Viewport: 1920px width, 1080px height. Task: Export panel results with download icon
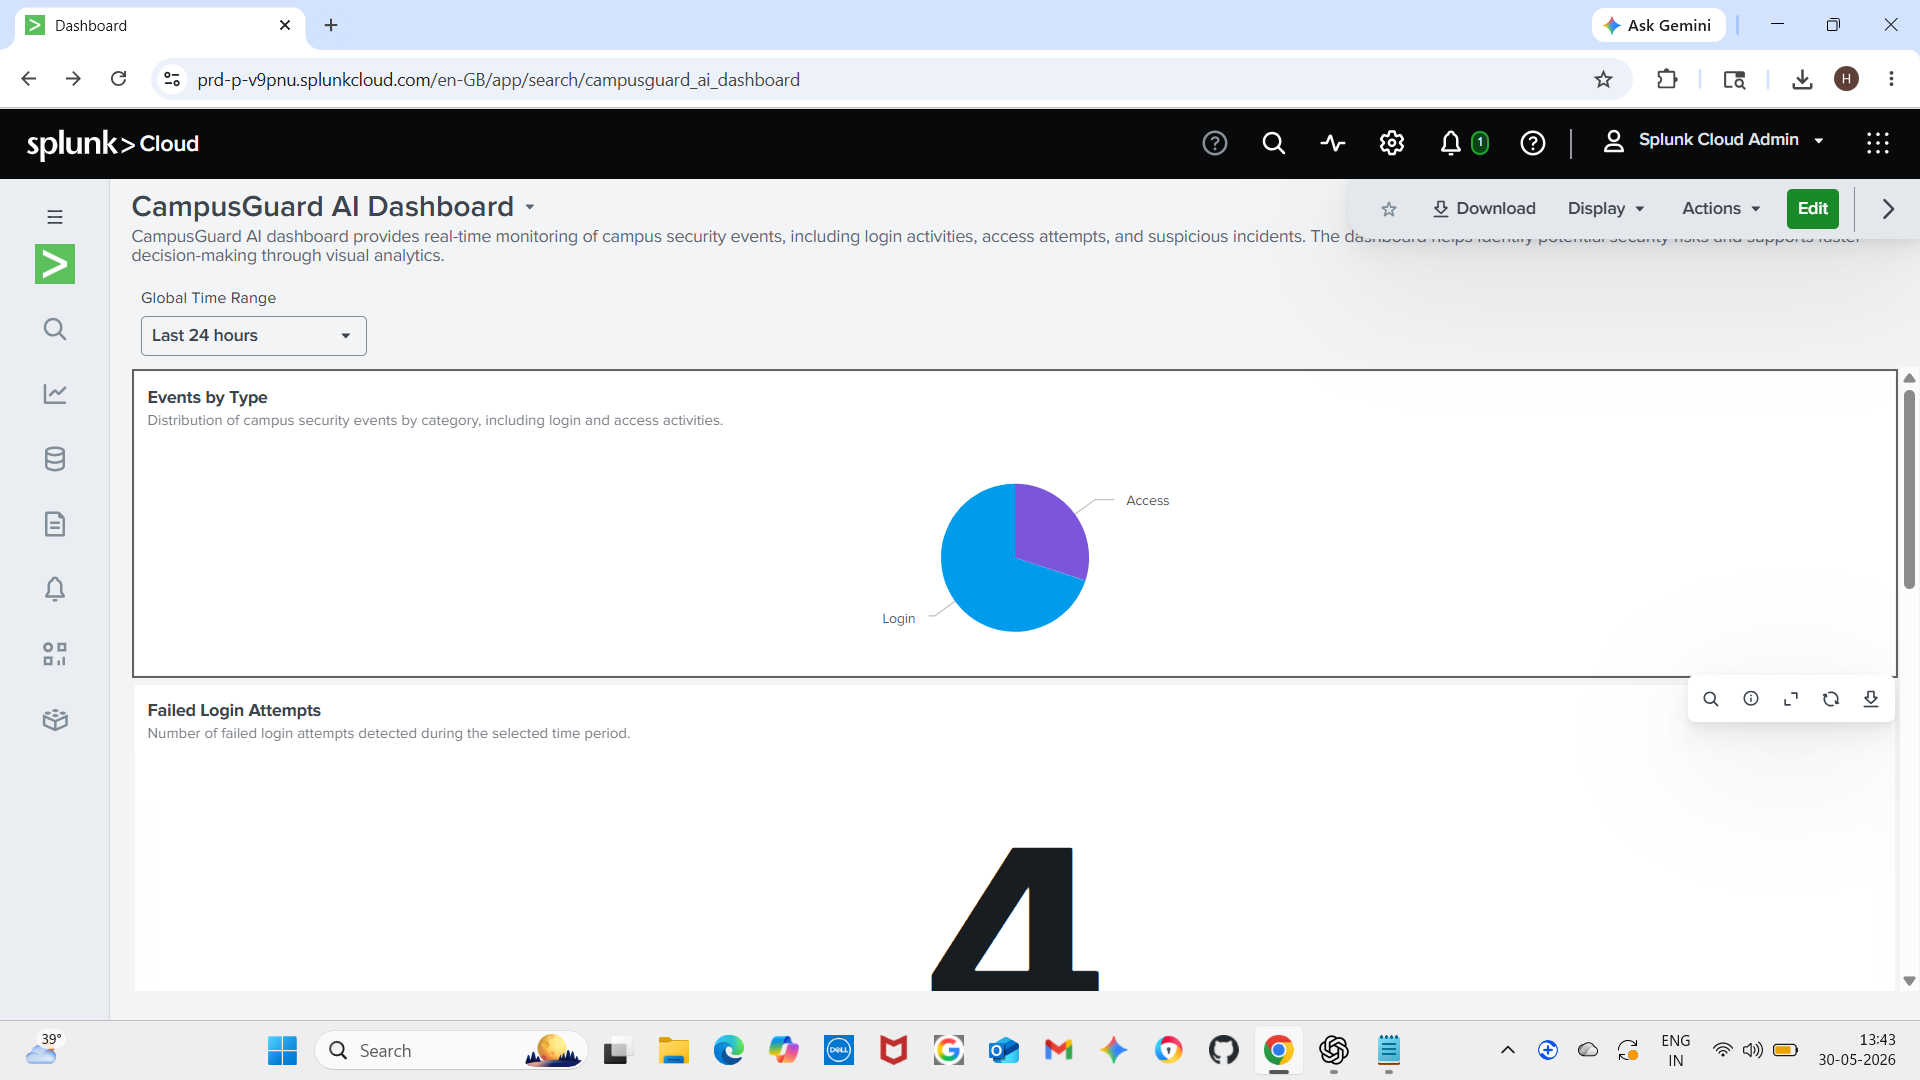click(1871, 699)
